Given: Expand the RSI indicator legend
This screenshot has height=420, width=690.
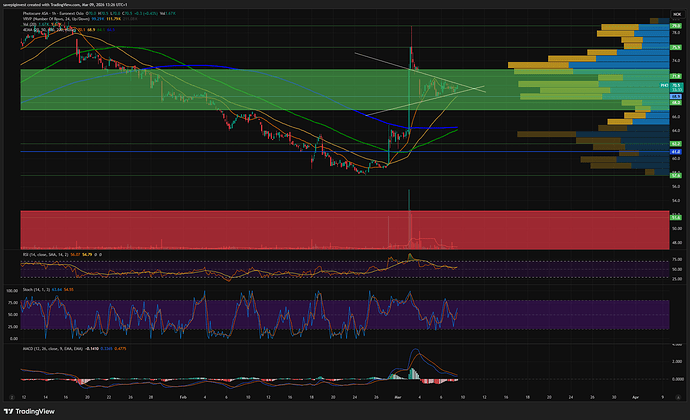Looking at the screenshot, I should click(x=45, y=254).
